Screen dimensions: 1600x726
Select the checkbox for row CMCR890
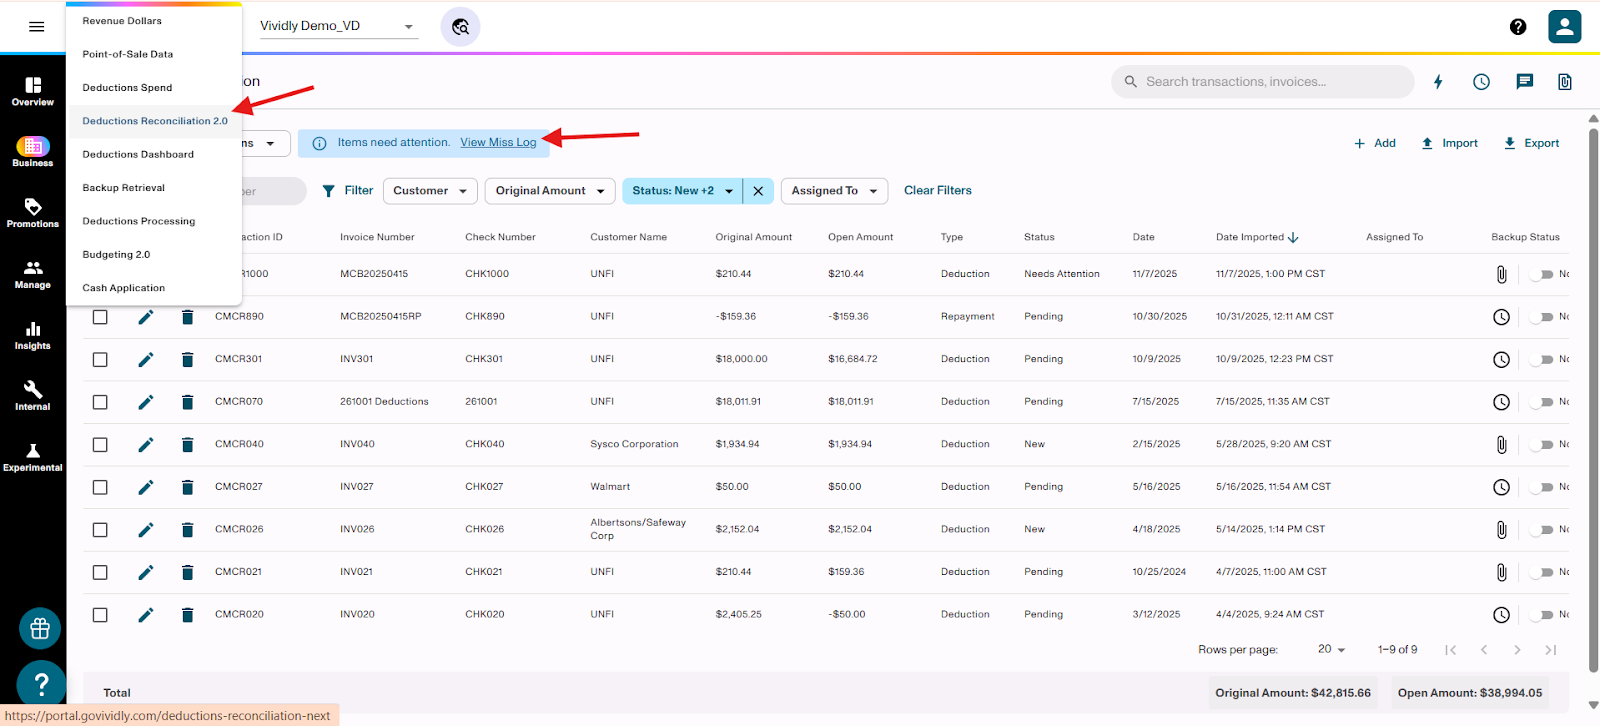click(100, 317)
